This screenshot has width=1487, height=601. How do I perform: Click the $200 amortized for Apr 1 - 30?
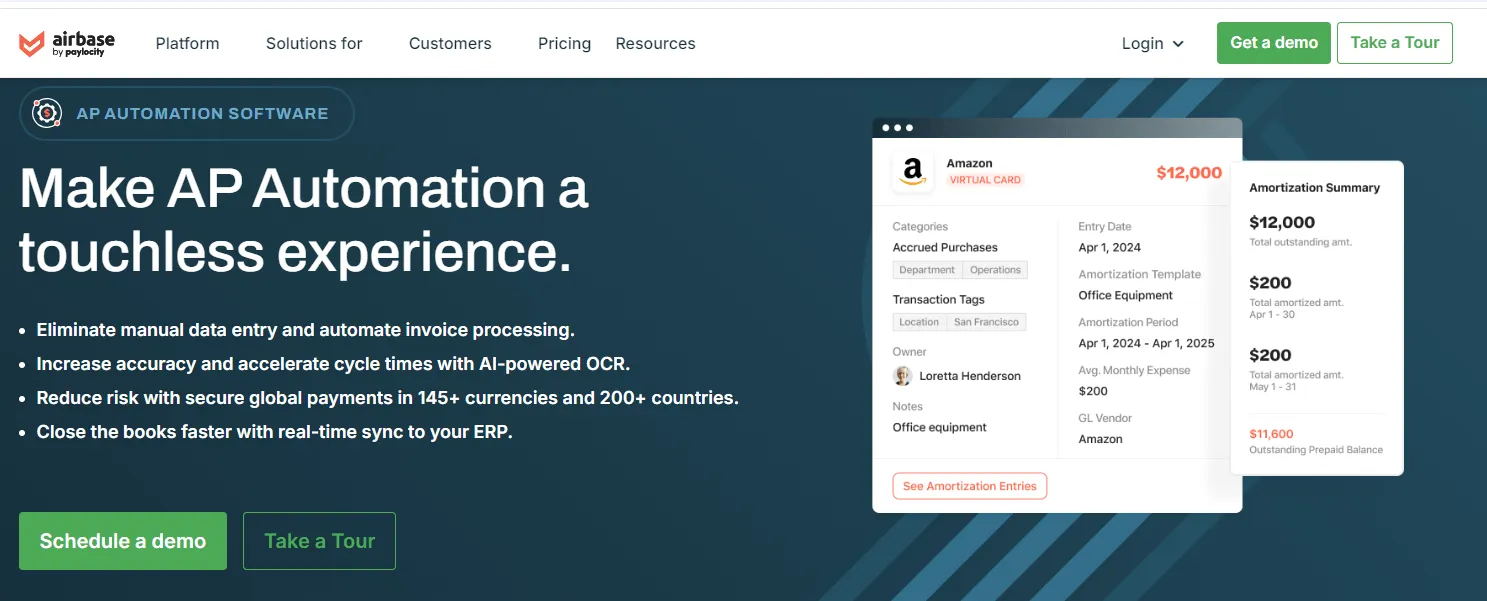coord(1271,283)
